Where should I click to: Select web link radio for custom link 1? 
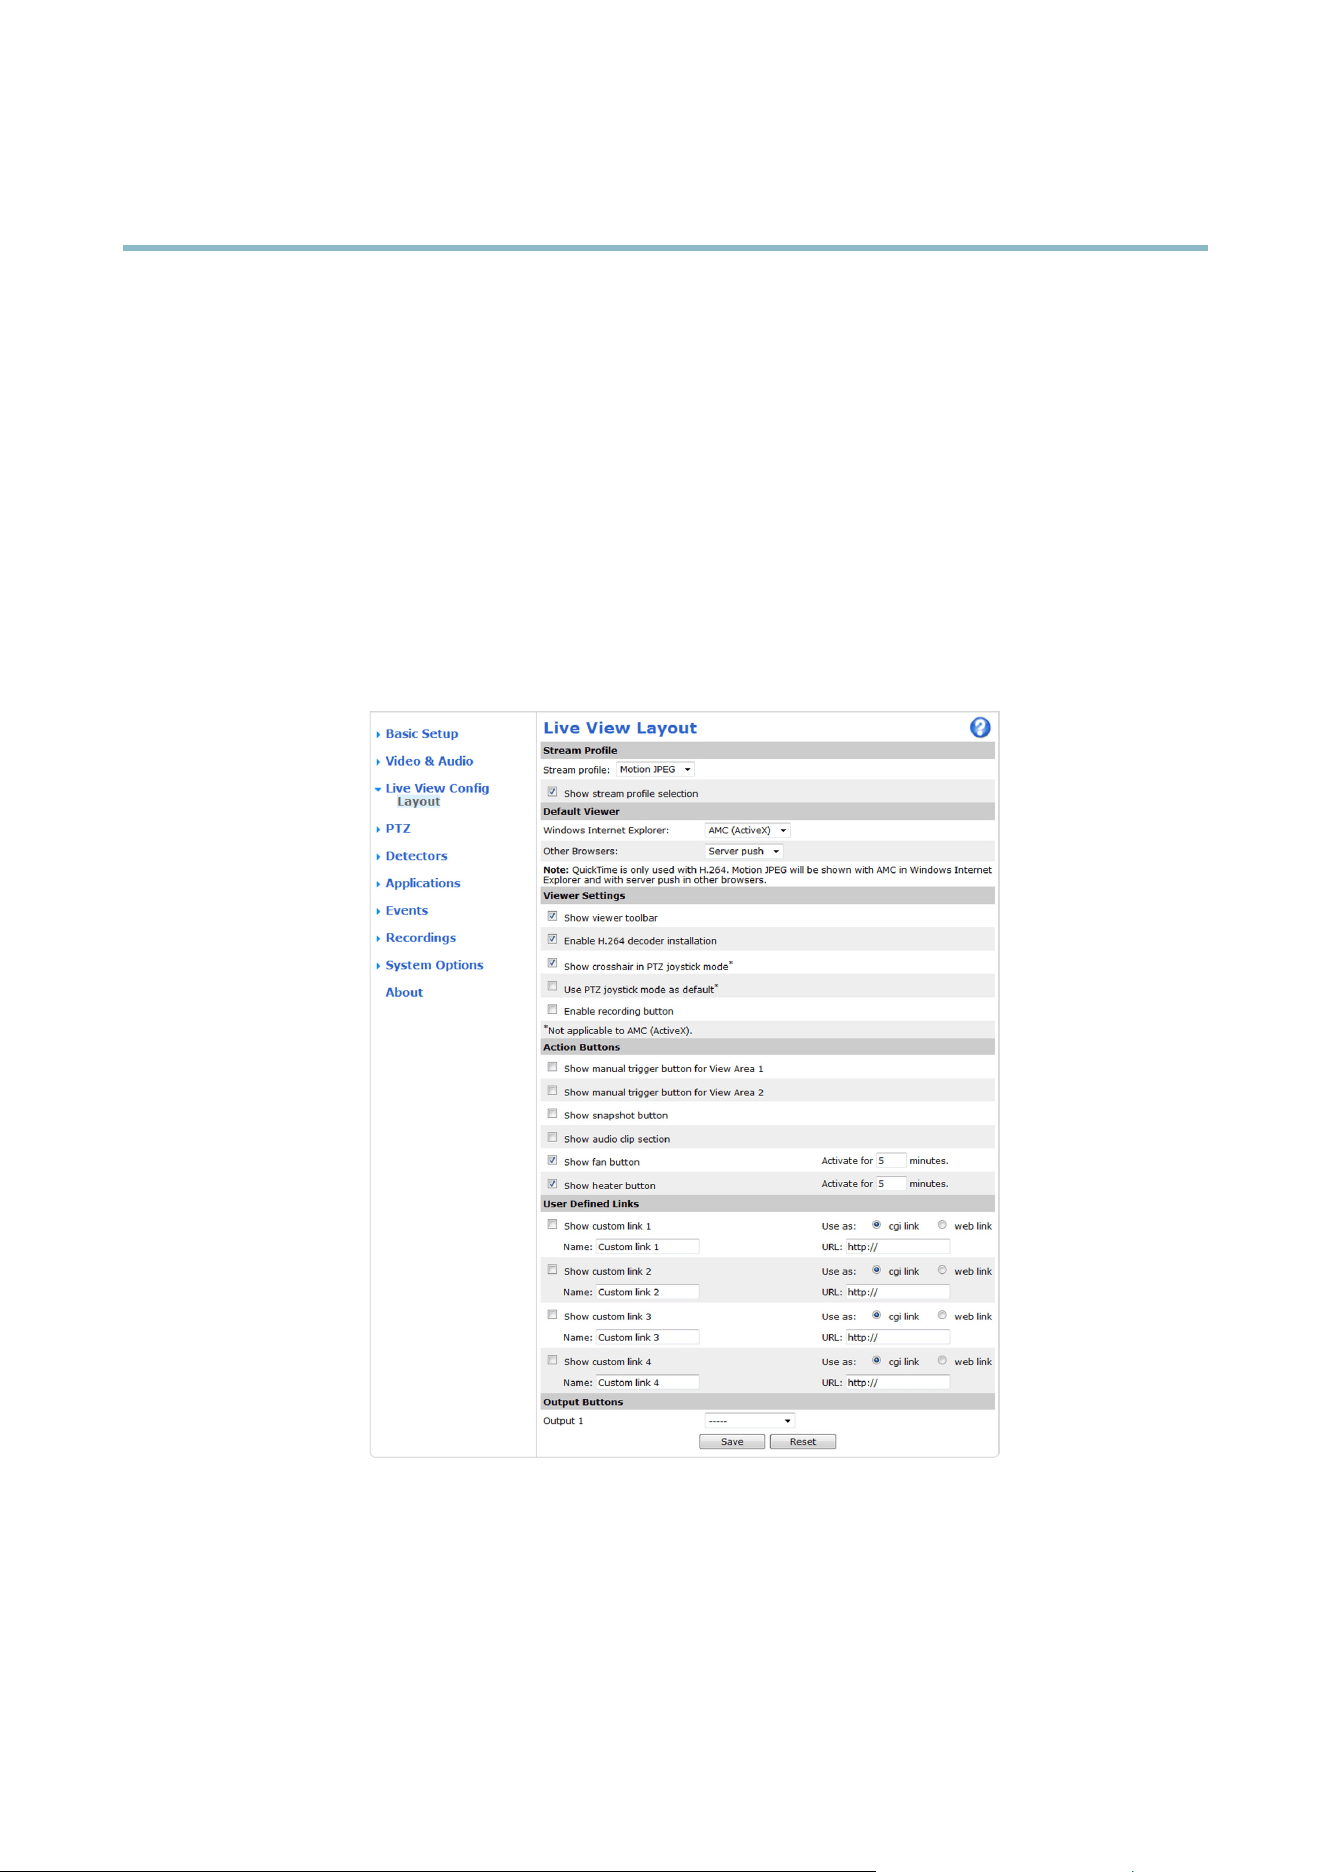(942, 1225)
